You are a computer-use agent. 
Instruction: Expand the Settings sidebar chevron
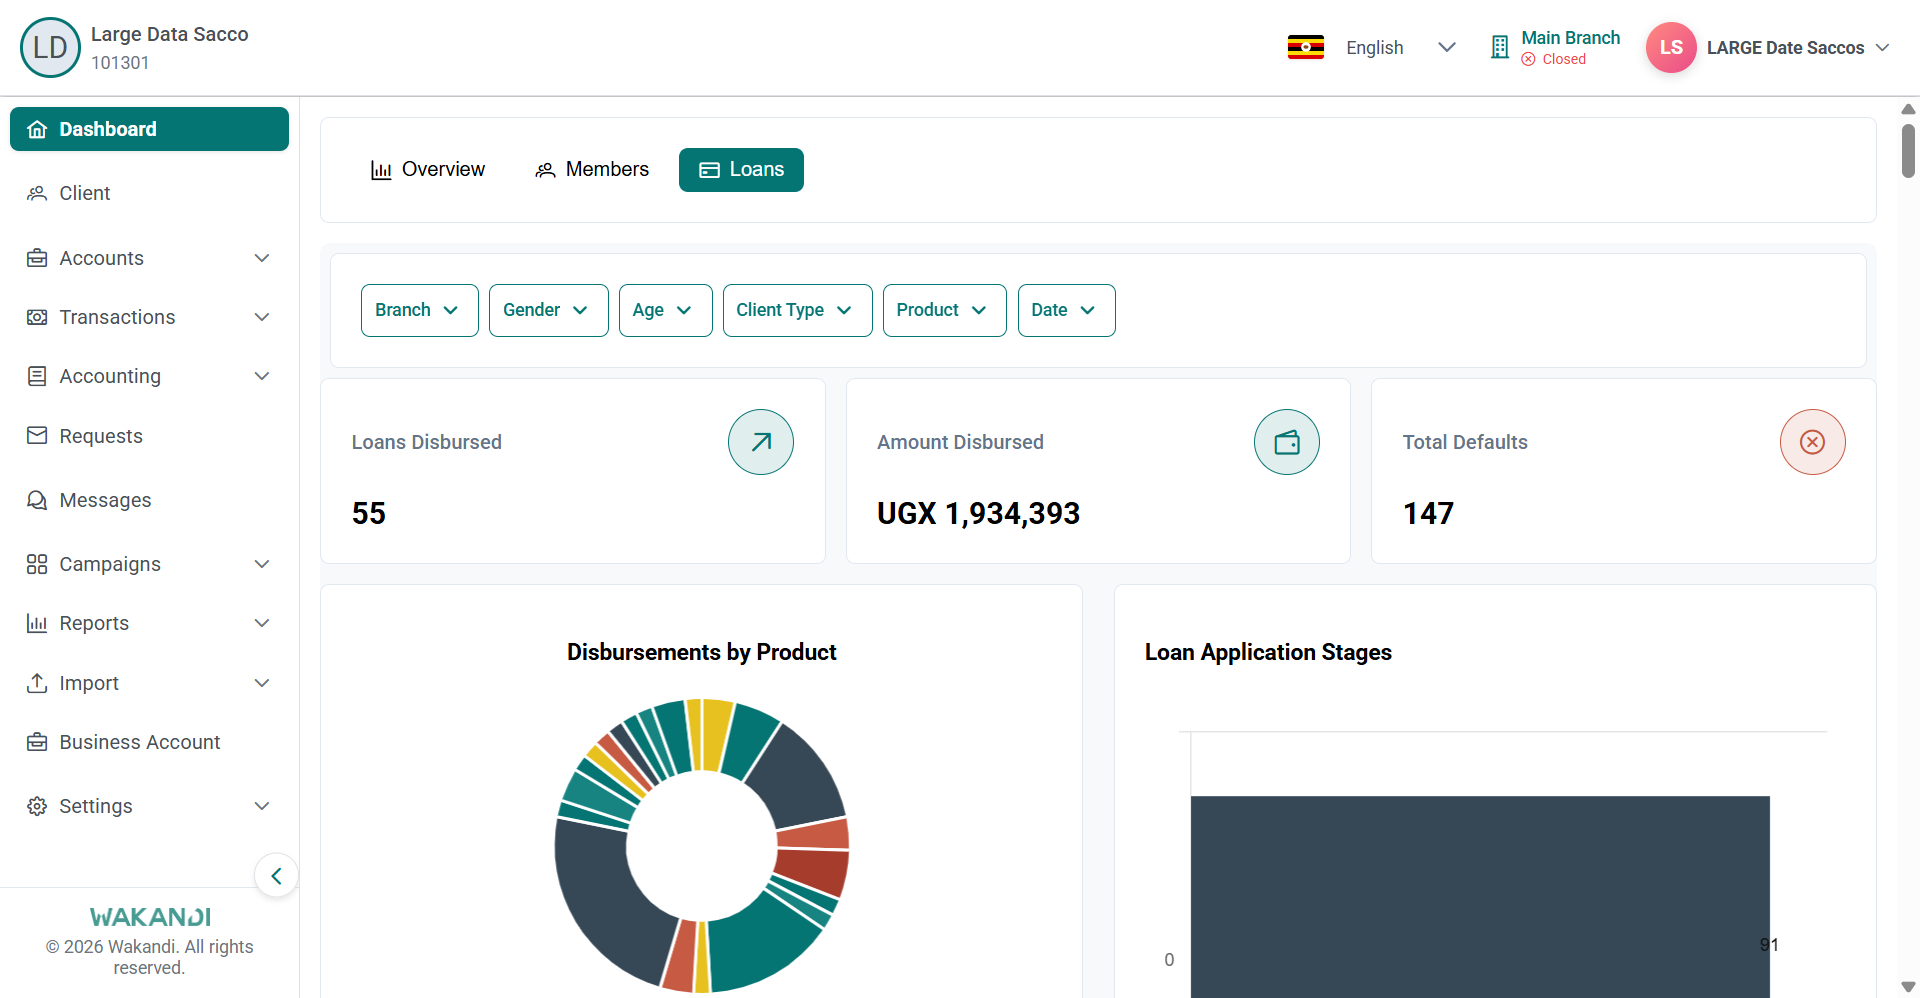pyautogui.click(x=262, y=806)
